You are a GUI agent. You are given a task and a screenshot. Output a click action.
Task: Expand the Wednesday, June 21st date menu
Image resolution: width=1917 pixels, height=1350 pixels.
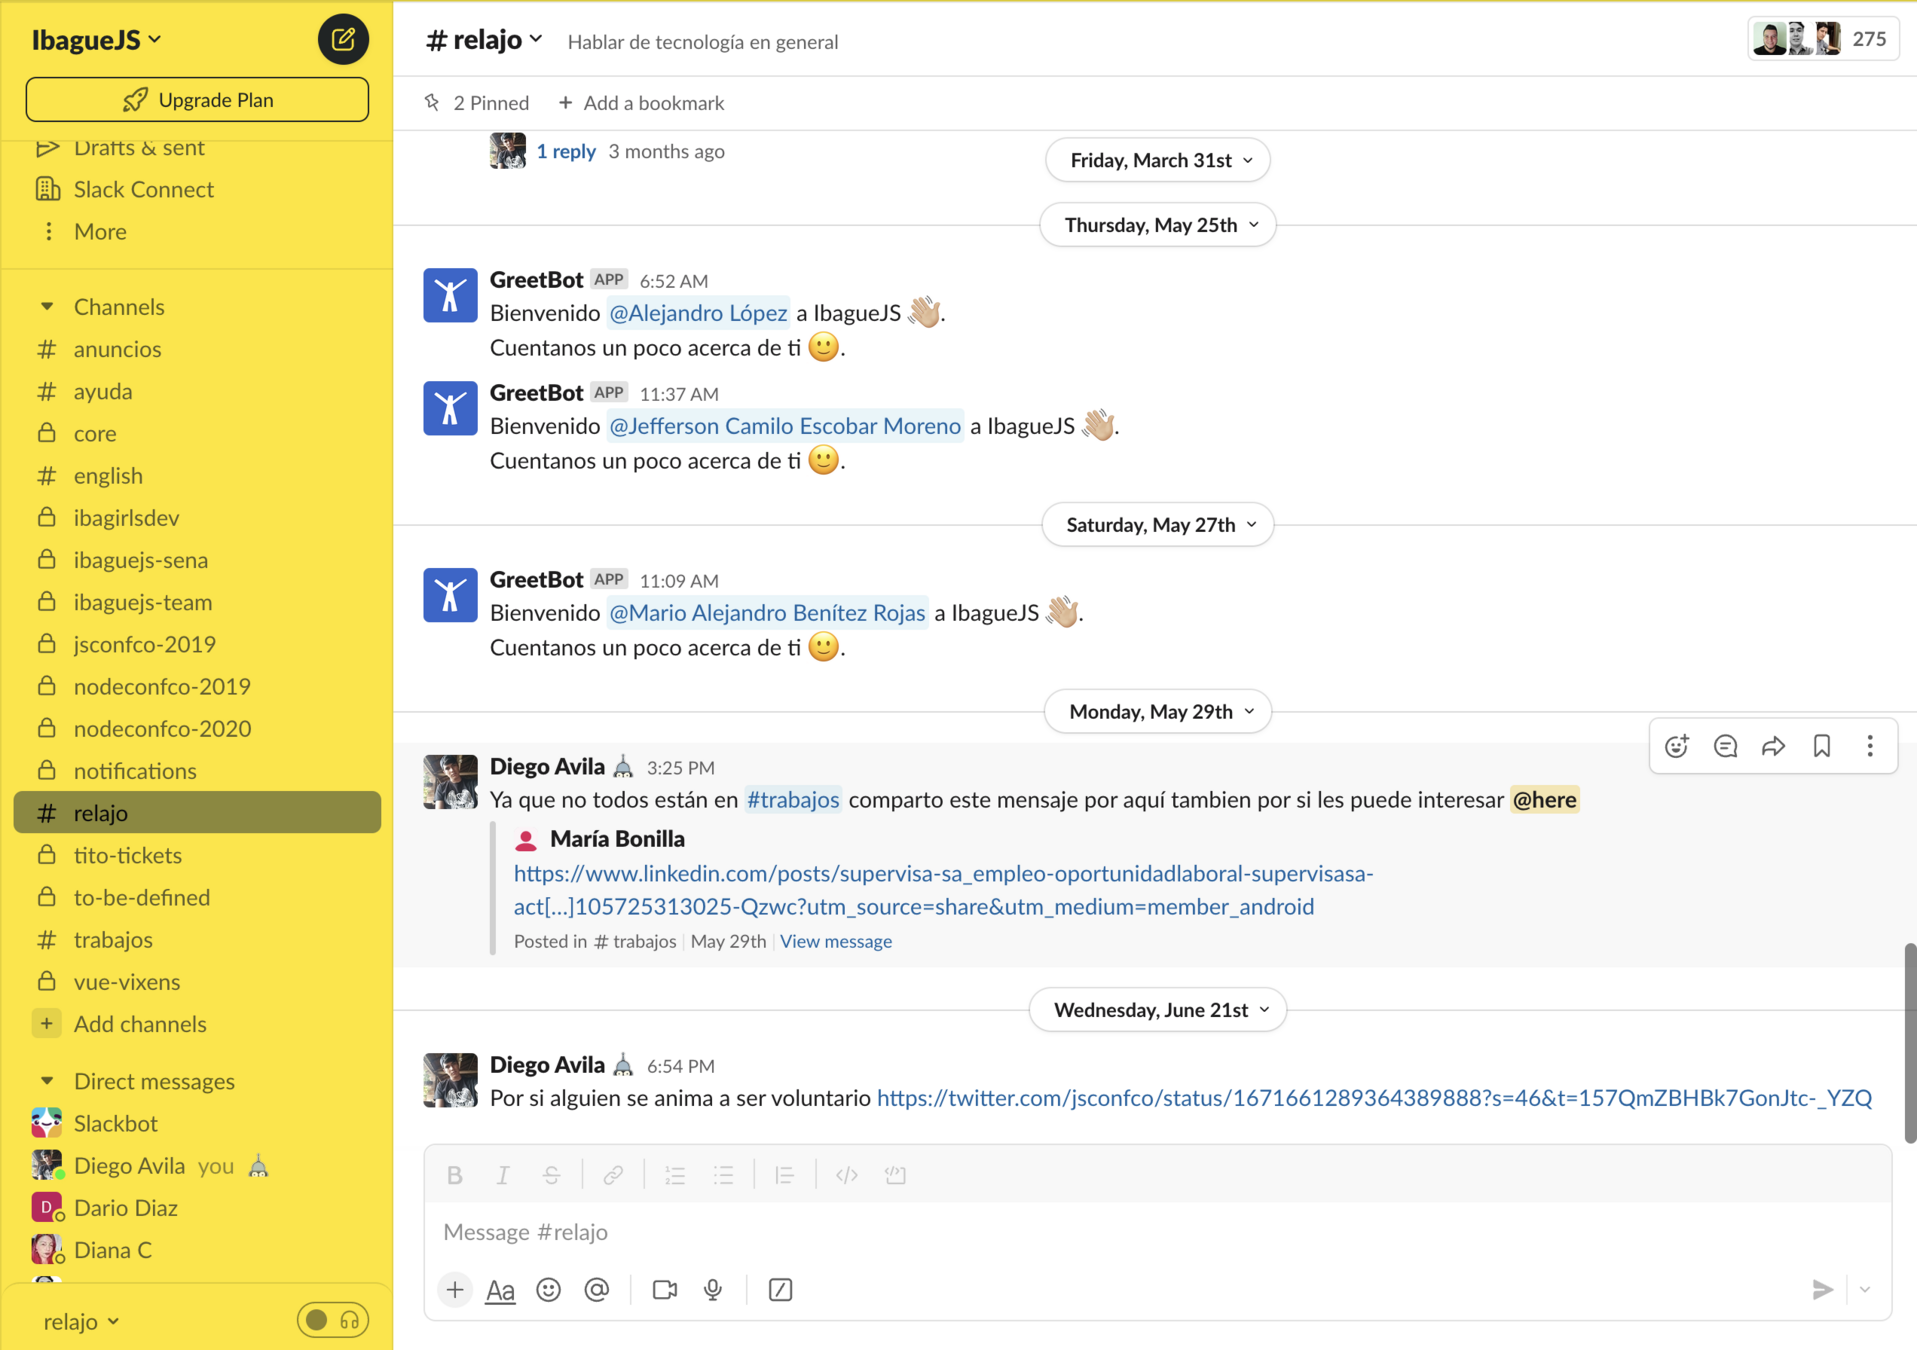tap(1158, 1010)
